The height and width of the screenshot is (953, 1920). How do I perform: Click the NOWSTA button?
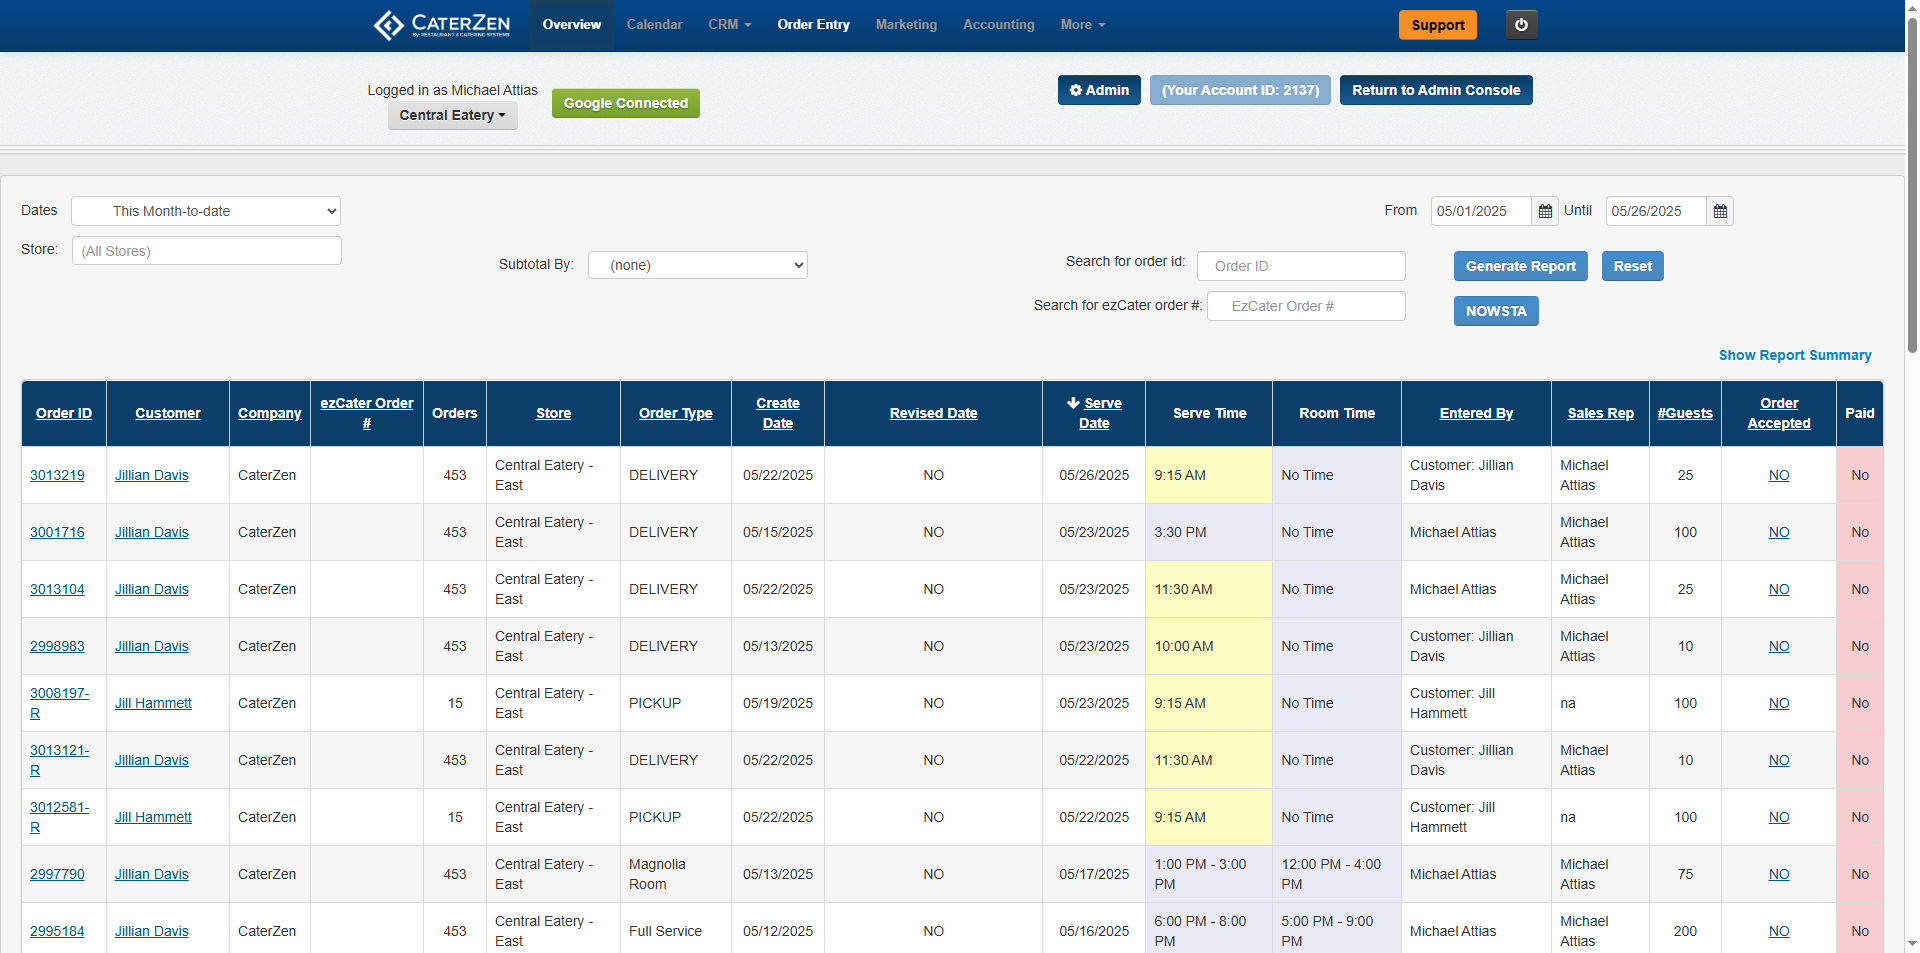click(1495, 311)
